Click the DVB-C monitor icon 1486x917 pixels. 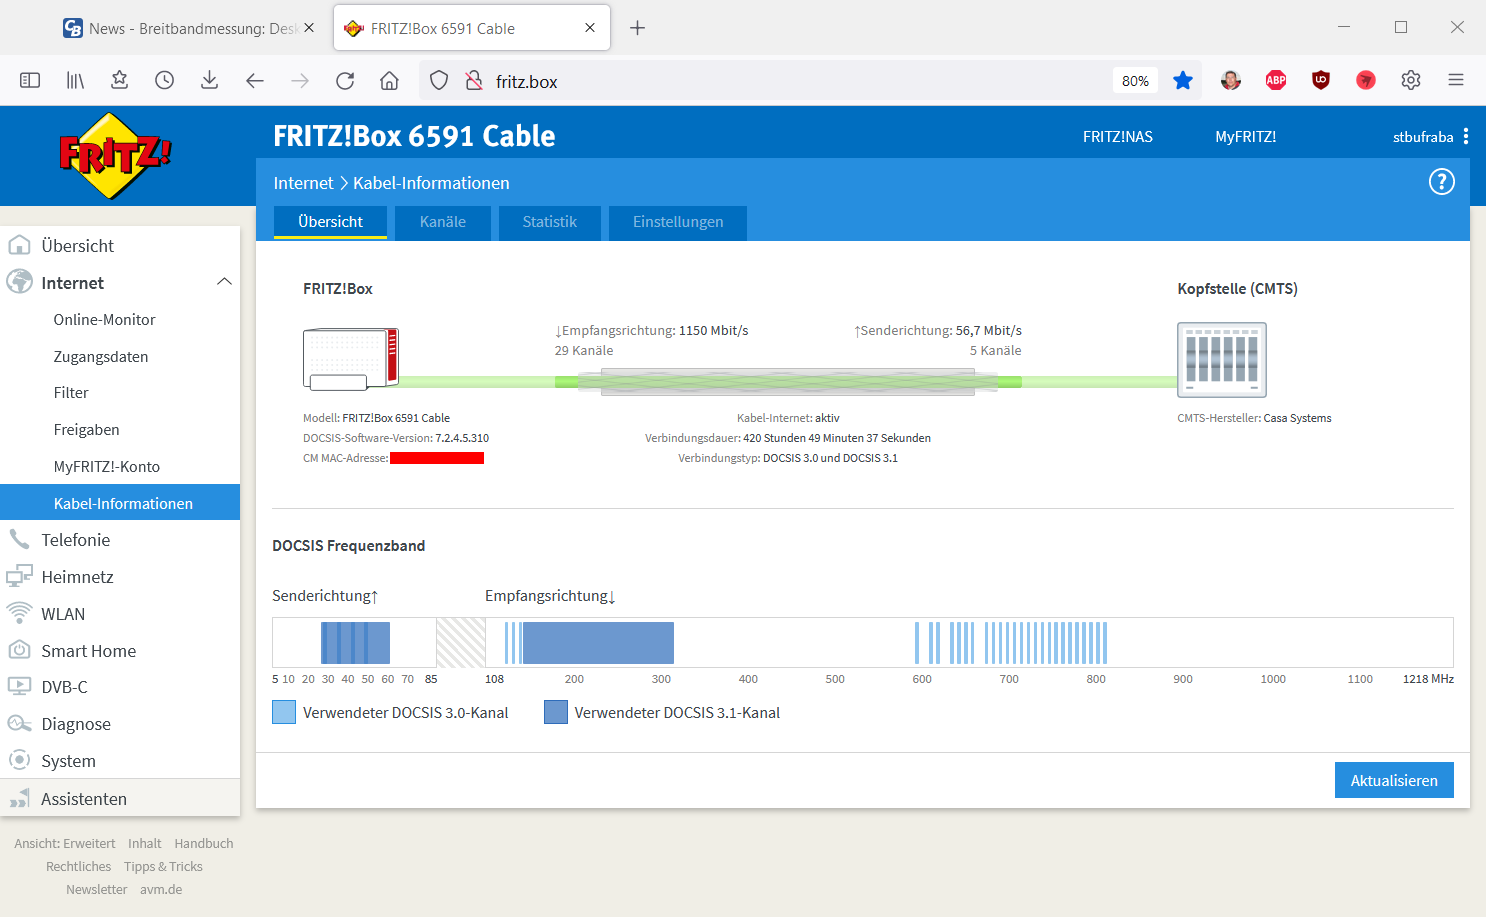coord(19,687)
